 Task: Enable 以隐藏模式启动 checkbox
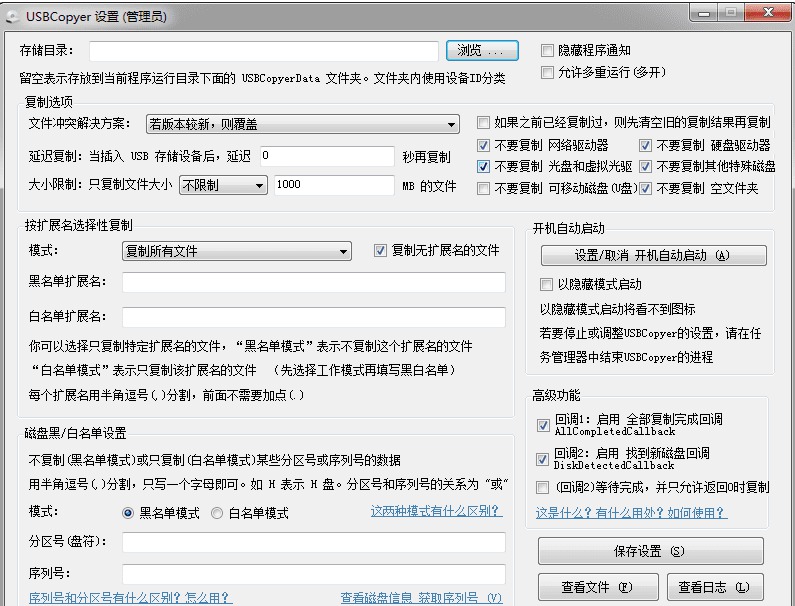click(x=546, y=284)
